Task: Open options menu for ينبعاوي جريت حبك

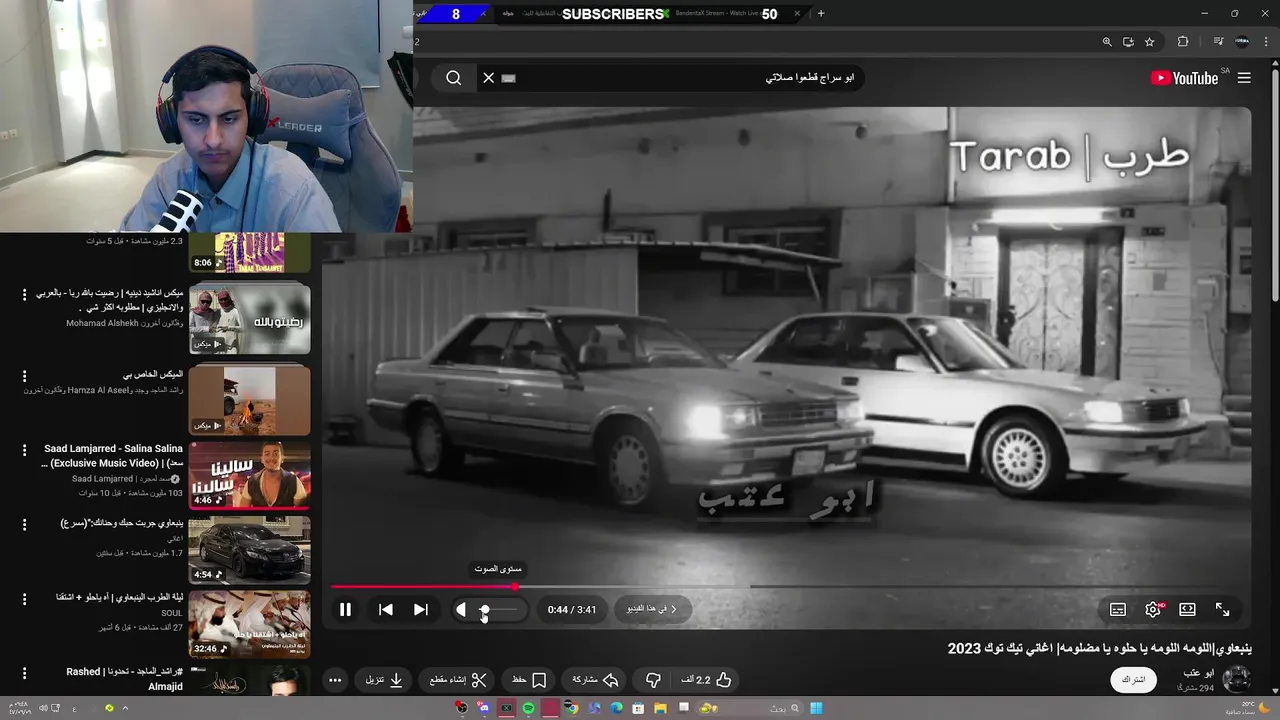Action: (x=25, y=524)
